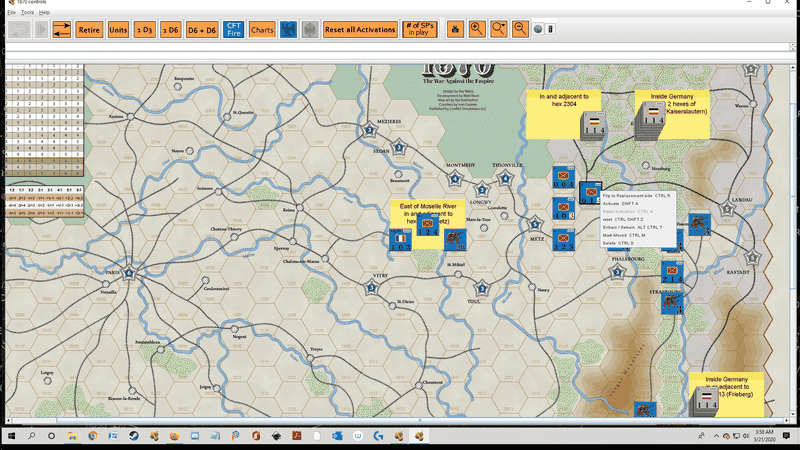Click the Retire button
The width and height of the screenshot is (800, 450).
point(89,30)
